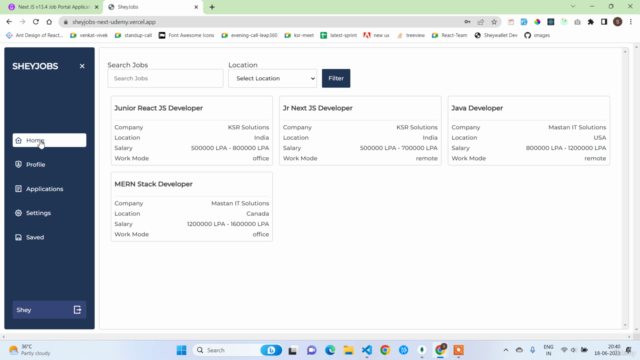Click the Settings gear icon in the sidebar
The height and width of the screenshot is (360, 640).
18,213
